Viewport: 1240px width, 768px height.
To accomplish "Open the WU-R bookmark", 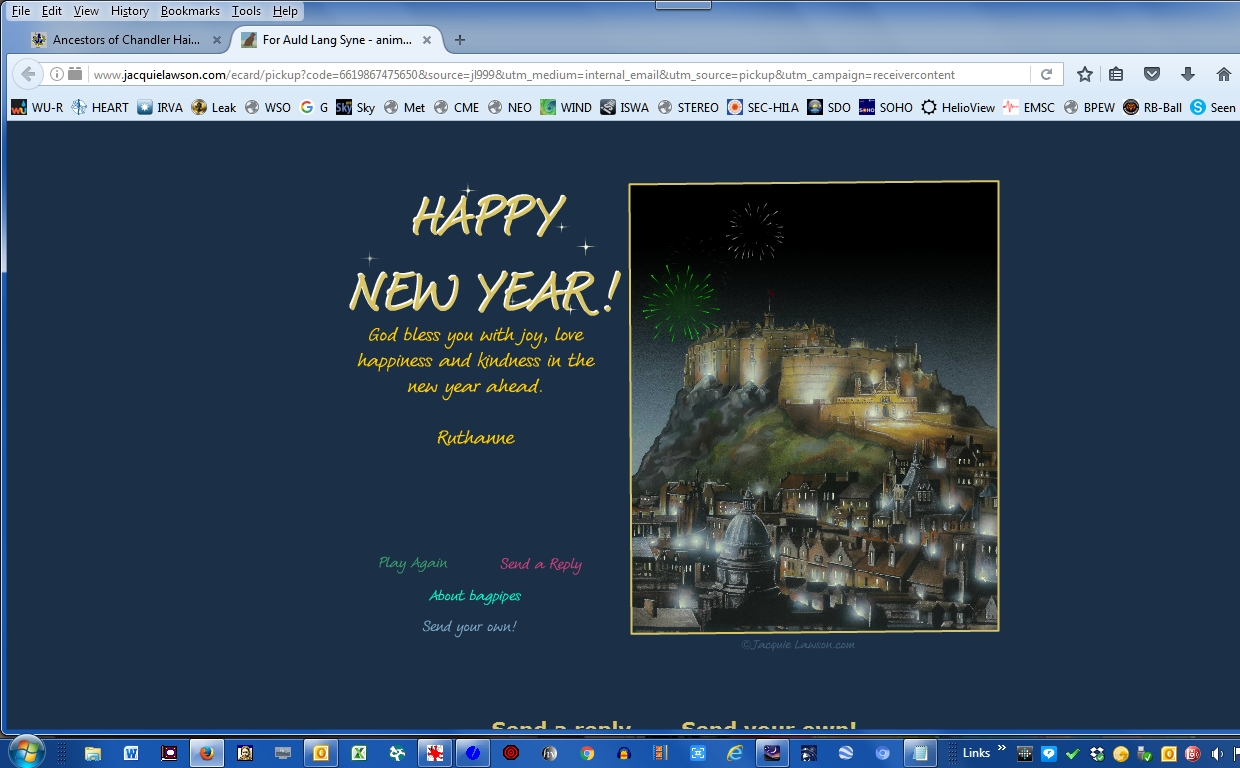I will [37, 107].
